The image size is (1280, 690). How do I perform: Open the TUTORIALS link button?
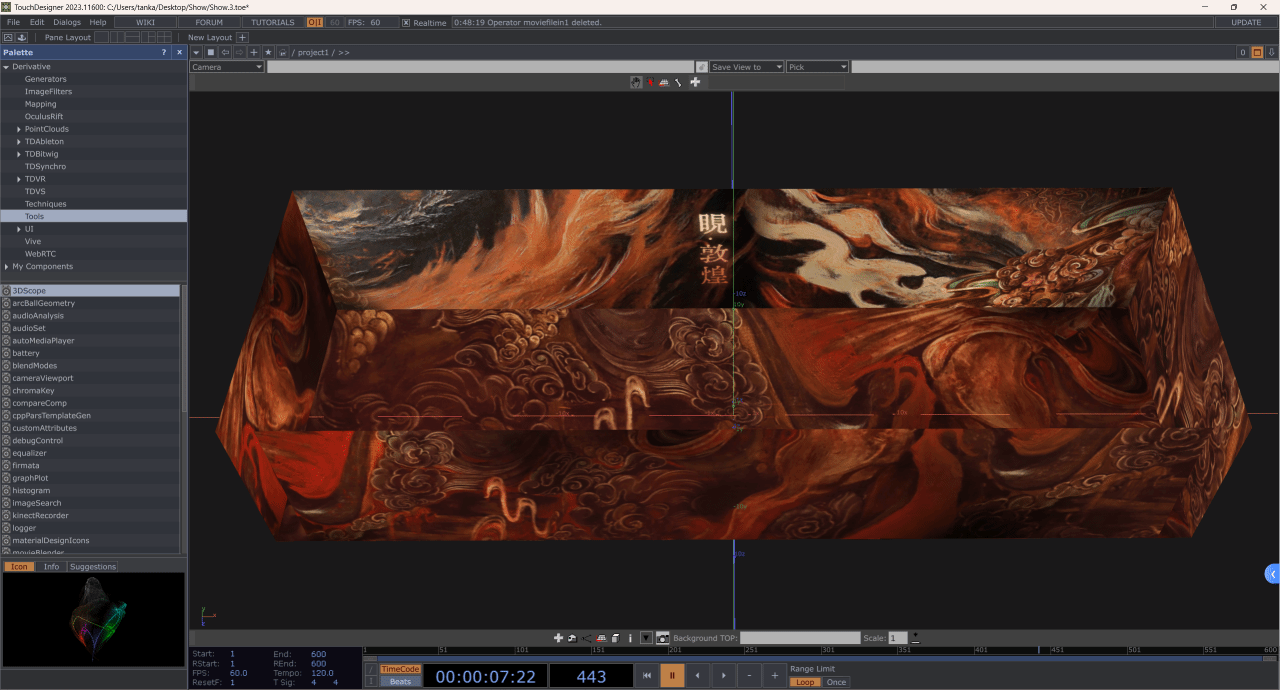click(273, 22)
